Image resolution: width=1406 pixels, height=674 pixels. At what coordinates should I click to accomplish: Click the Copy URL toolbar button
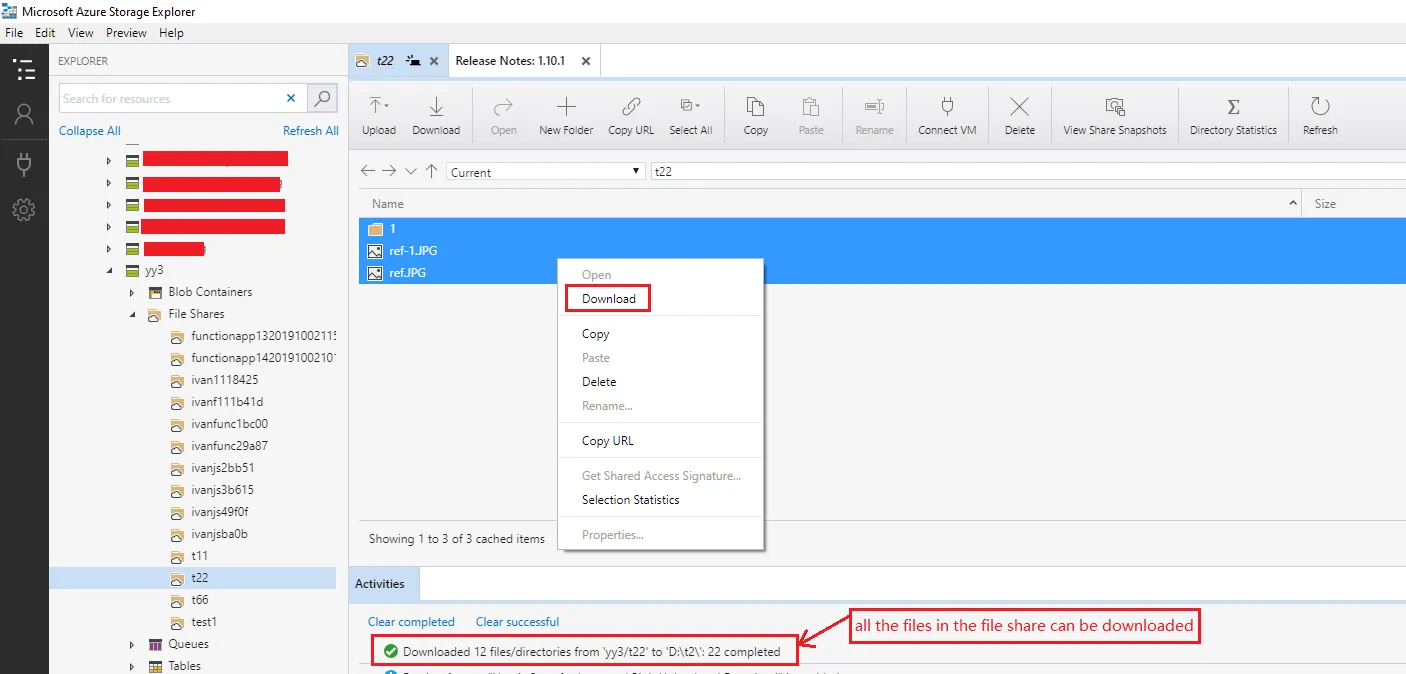631,116
